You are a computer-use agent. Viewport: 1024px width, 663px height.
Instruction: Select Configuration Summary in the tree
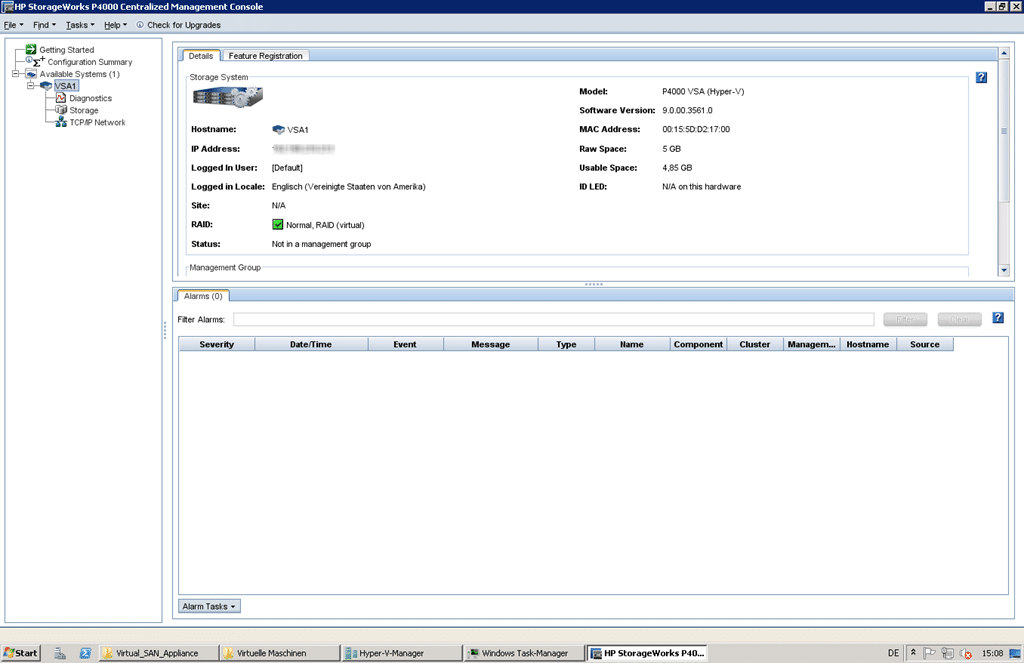coord(89,62)
